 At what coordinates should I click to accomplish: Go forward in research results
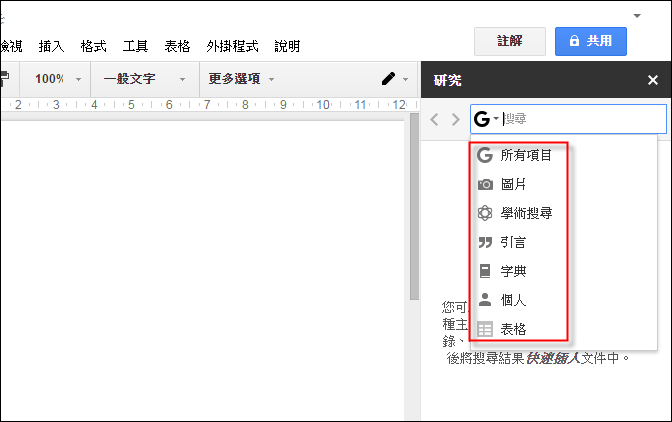coord(456,119)
